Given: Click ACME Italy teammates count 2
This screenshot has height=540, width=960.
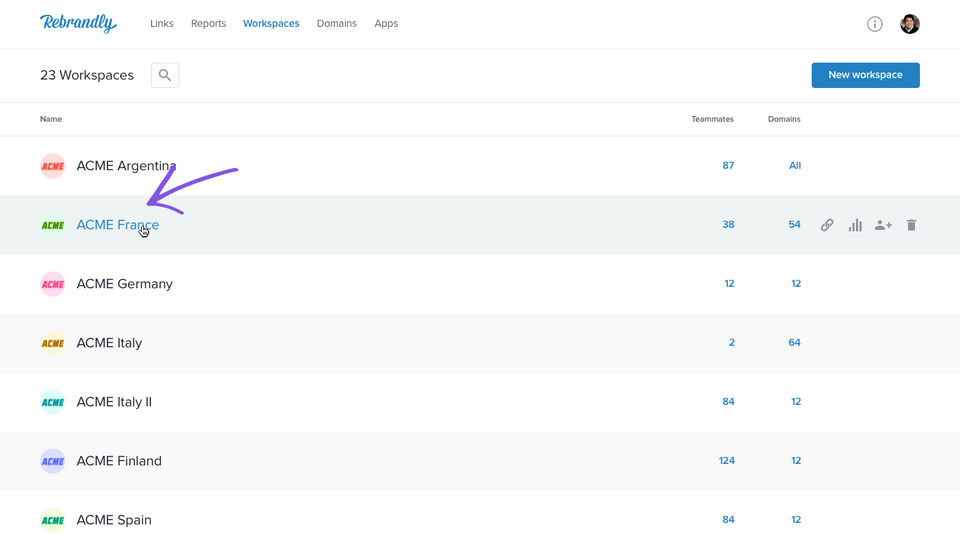Looking at the screenshot, I should [732, 342].
